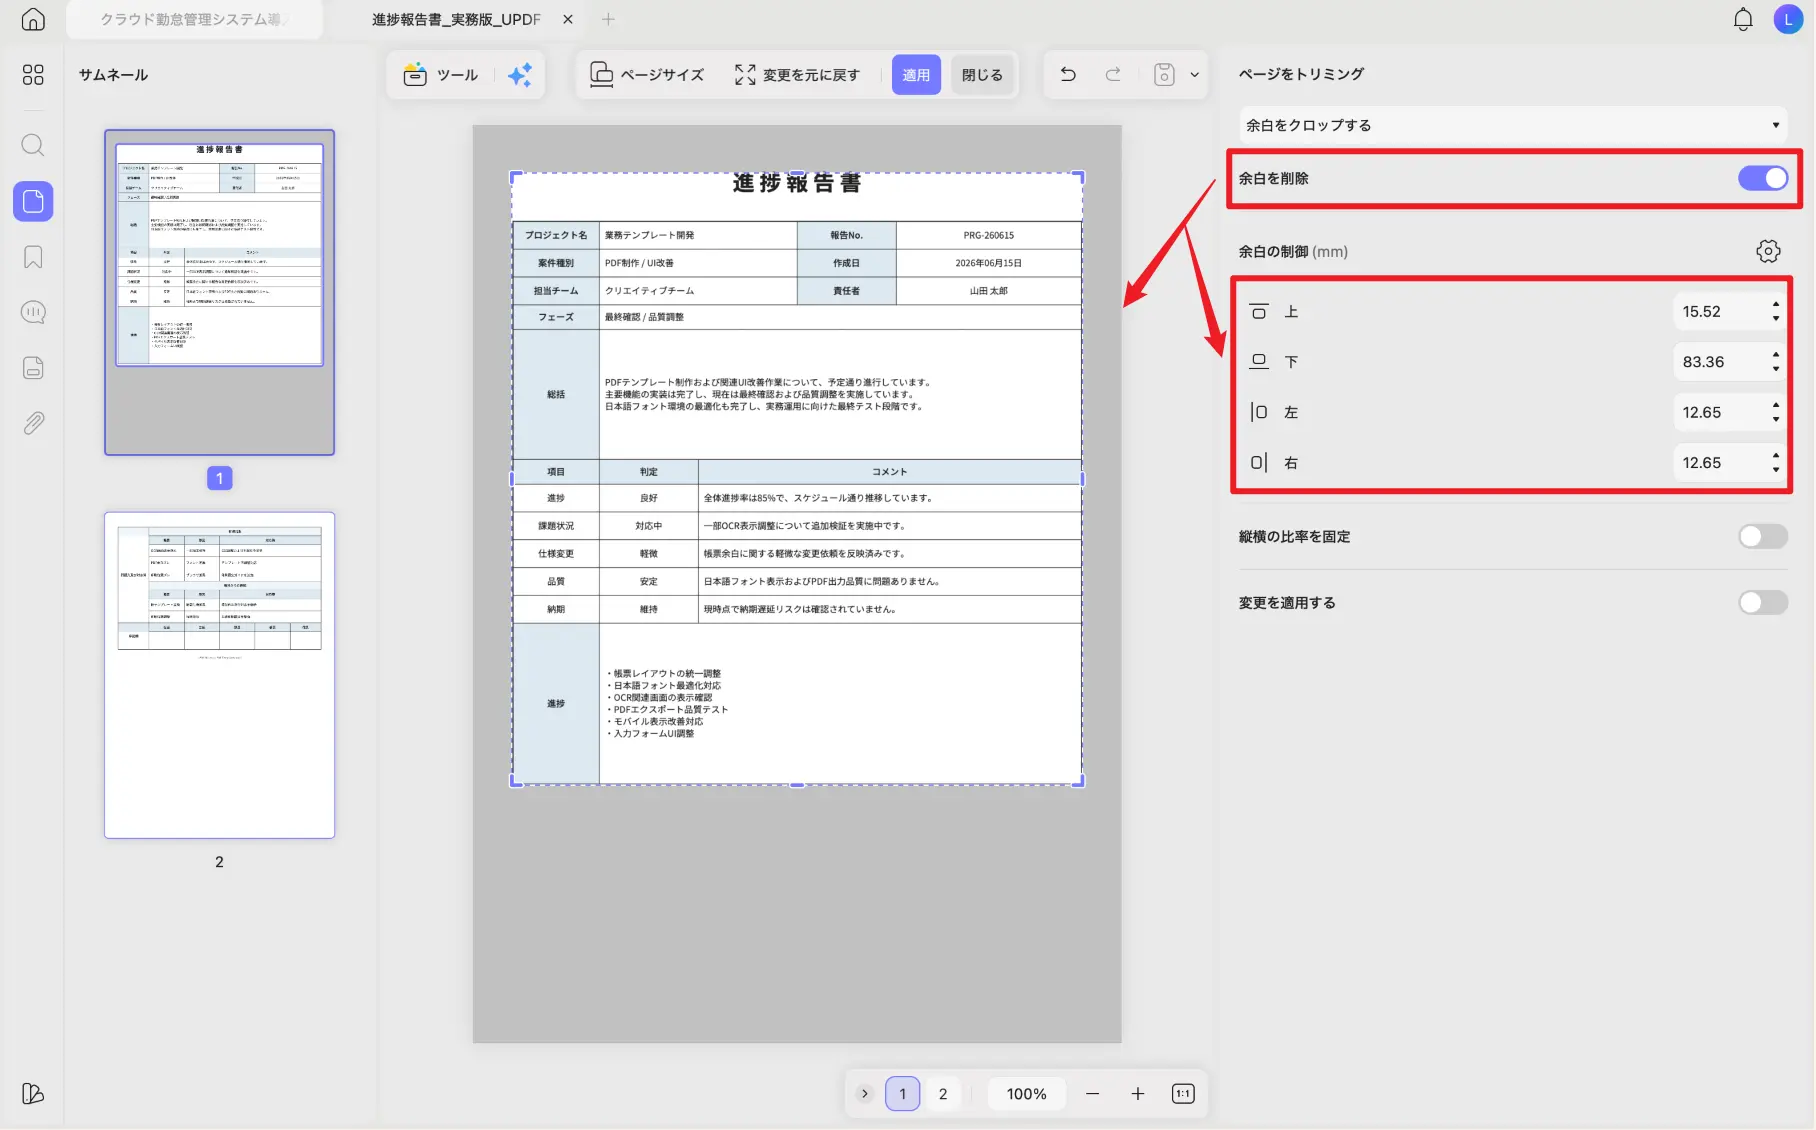Select the page organize icon in sidebar
The height and width of the screenshot is (1130, 1816).
pos(33,201)
